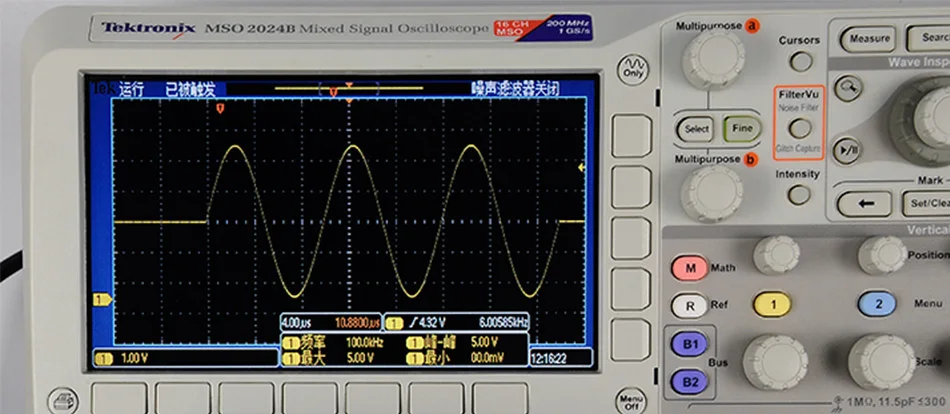Open the R Ref menu button
This screenshot has width=950, height=414.
point(689,305)
